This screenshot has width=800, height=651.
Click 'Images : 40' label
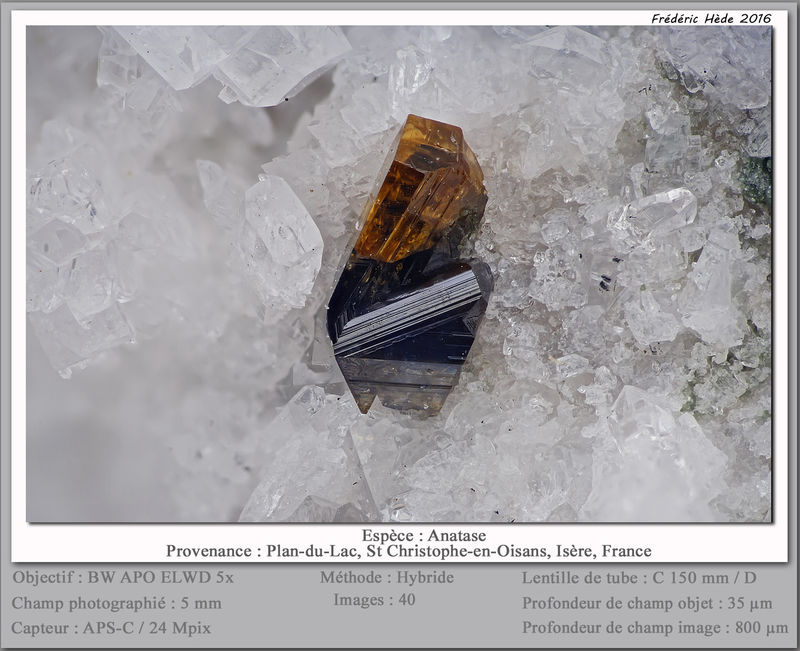click(374, 599)
